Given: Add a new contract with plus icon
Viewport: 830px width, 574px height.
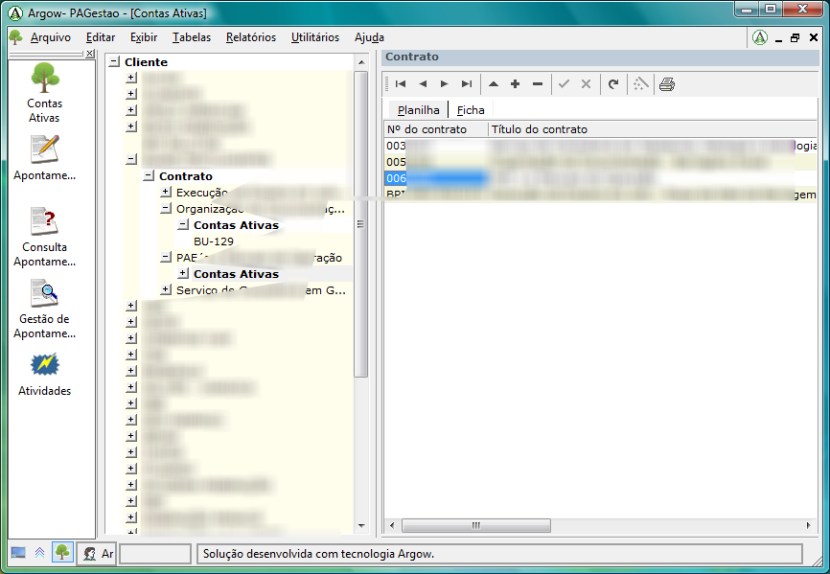Looking at the screenshot, I should click(x=515, y=84).
